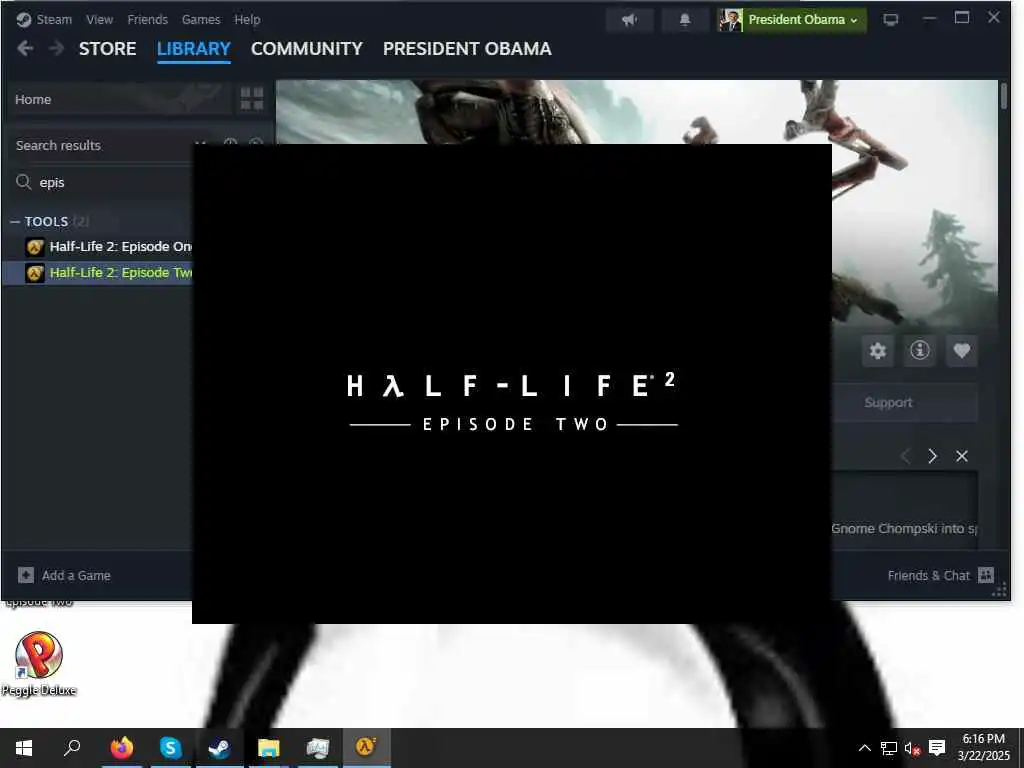This screenshot has height=768, width=1024.
Task: Show the previous item with left chevron
Action: (x=905, y=456)
